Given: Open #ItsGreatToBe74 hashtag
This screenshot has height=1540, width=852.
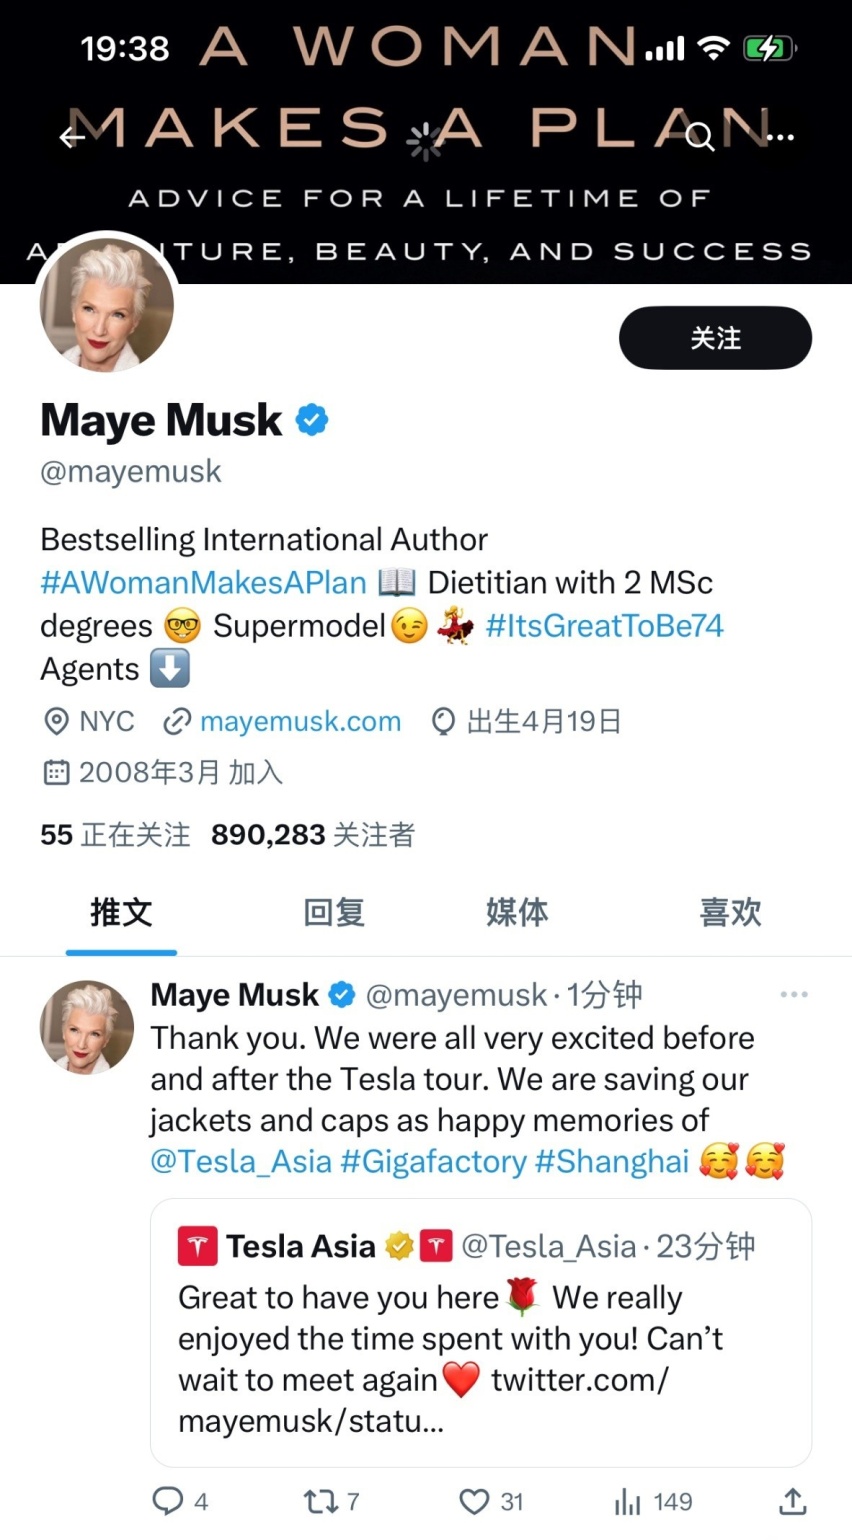Looking at the screenshot, I should coord(604,626).
